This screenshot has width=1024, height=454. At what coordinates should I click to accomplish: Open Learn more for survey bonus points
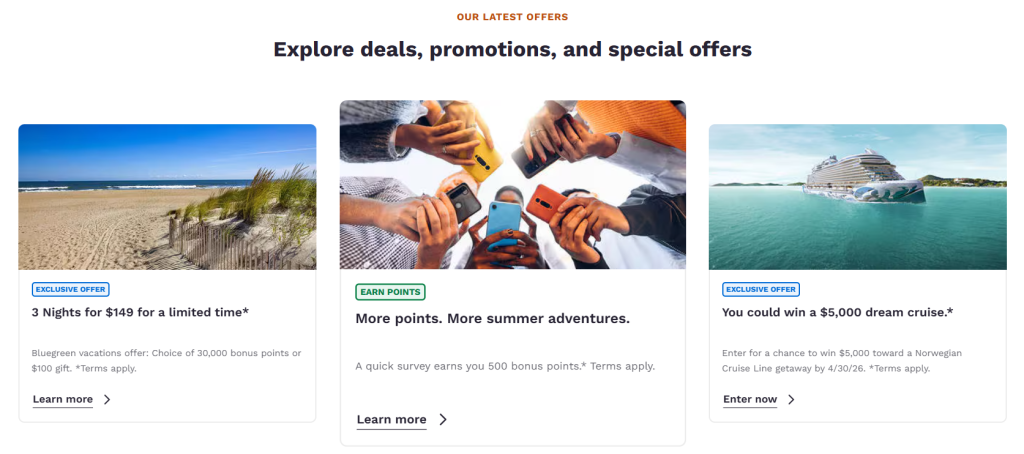click(391, 419)
